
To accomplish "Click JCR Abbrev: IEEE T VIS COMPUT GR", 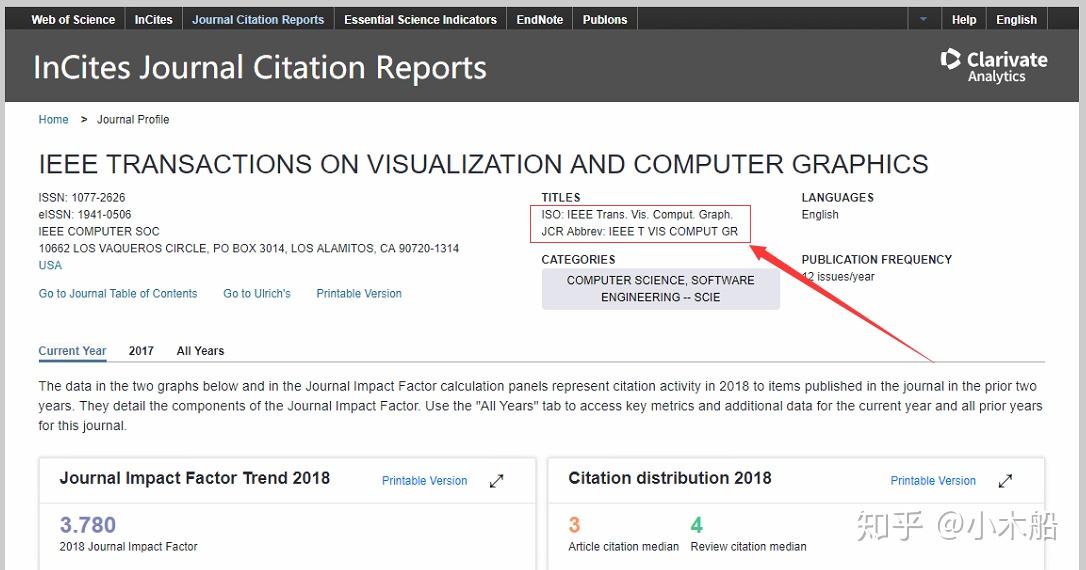I will tap(639, 231).
